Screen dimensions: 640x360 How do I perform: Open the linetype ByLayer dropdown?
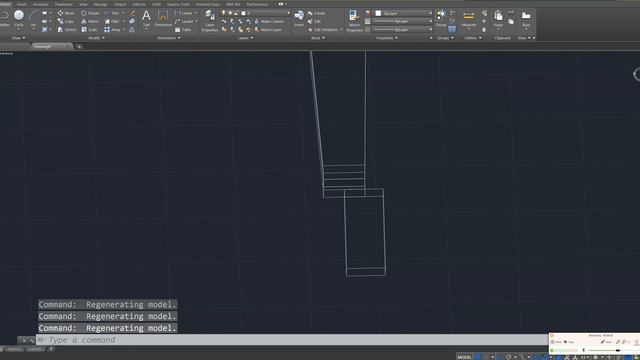click(402, 29)
